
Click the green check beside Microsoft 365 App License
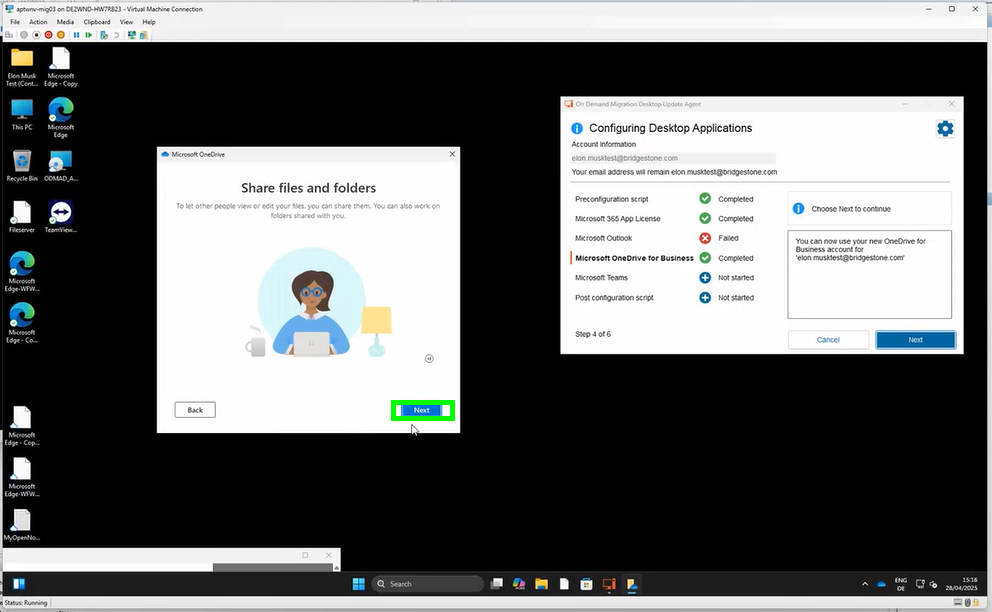705,218
